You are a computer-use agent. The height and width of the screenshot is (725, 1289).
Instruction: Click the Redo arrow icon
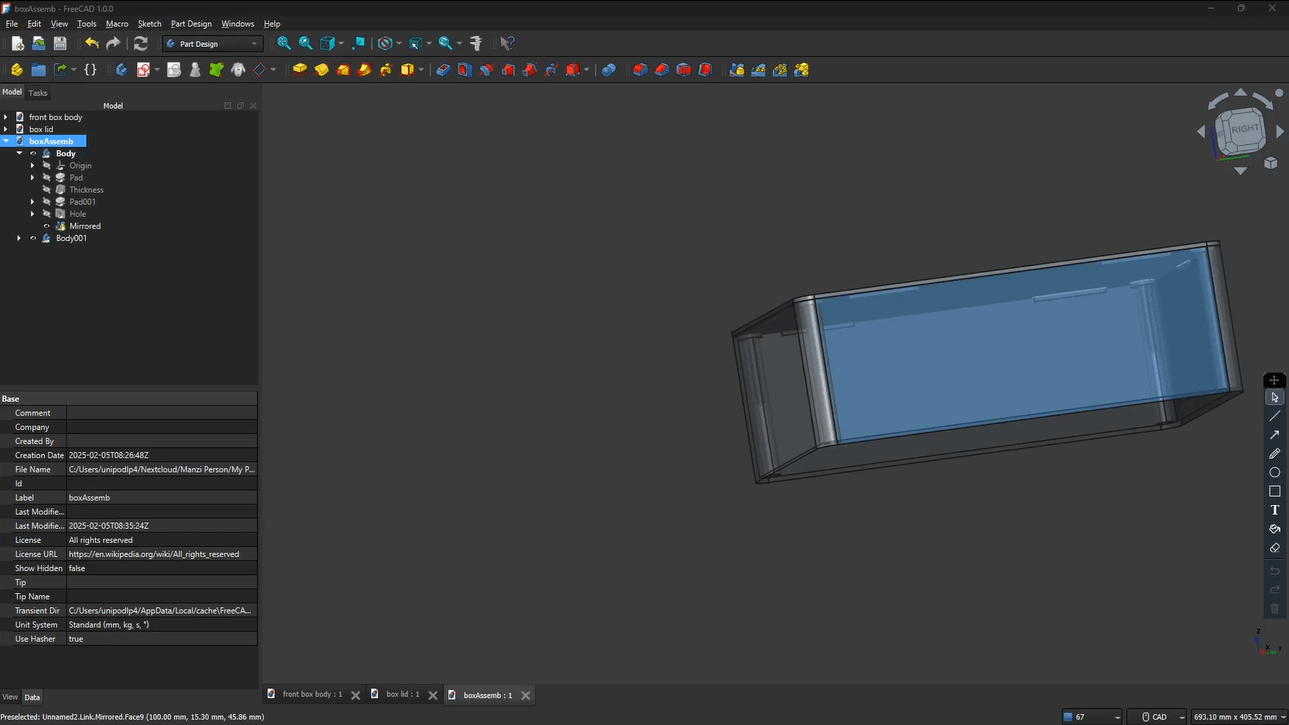pos(113,44)
